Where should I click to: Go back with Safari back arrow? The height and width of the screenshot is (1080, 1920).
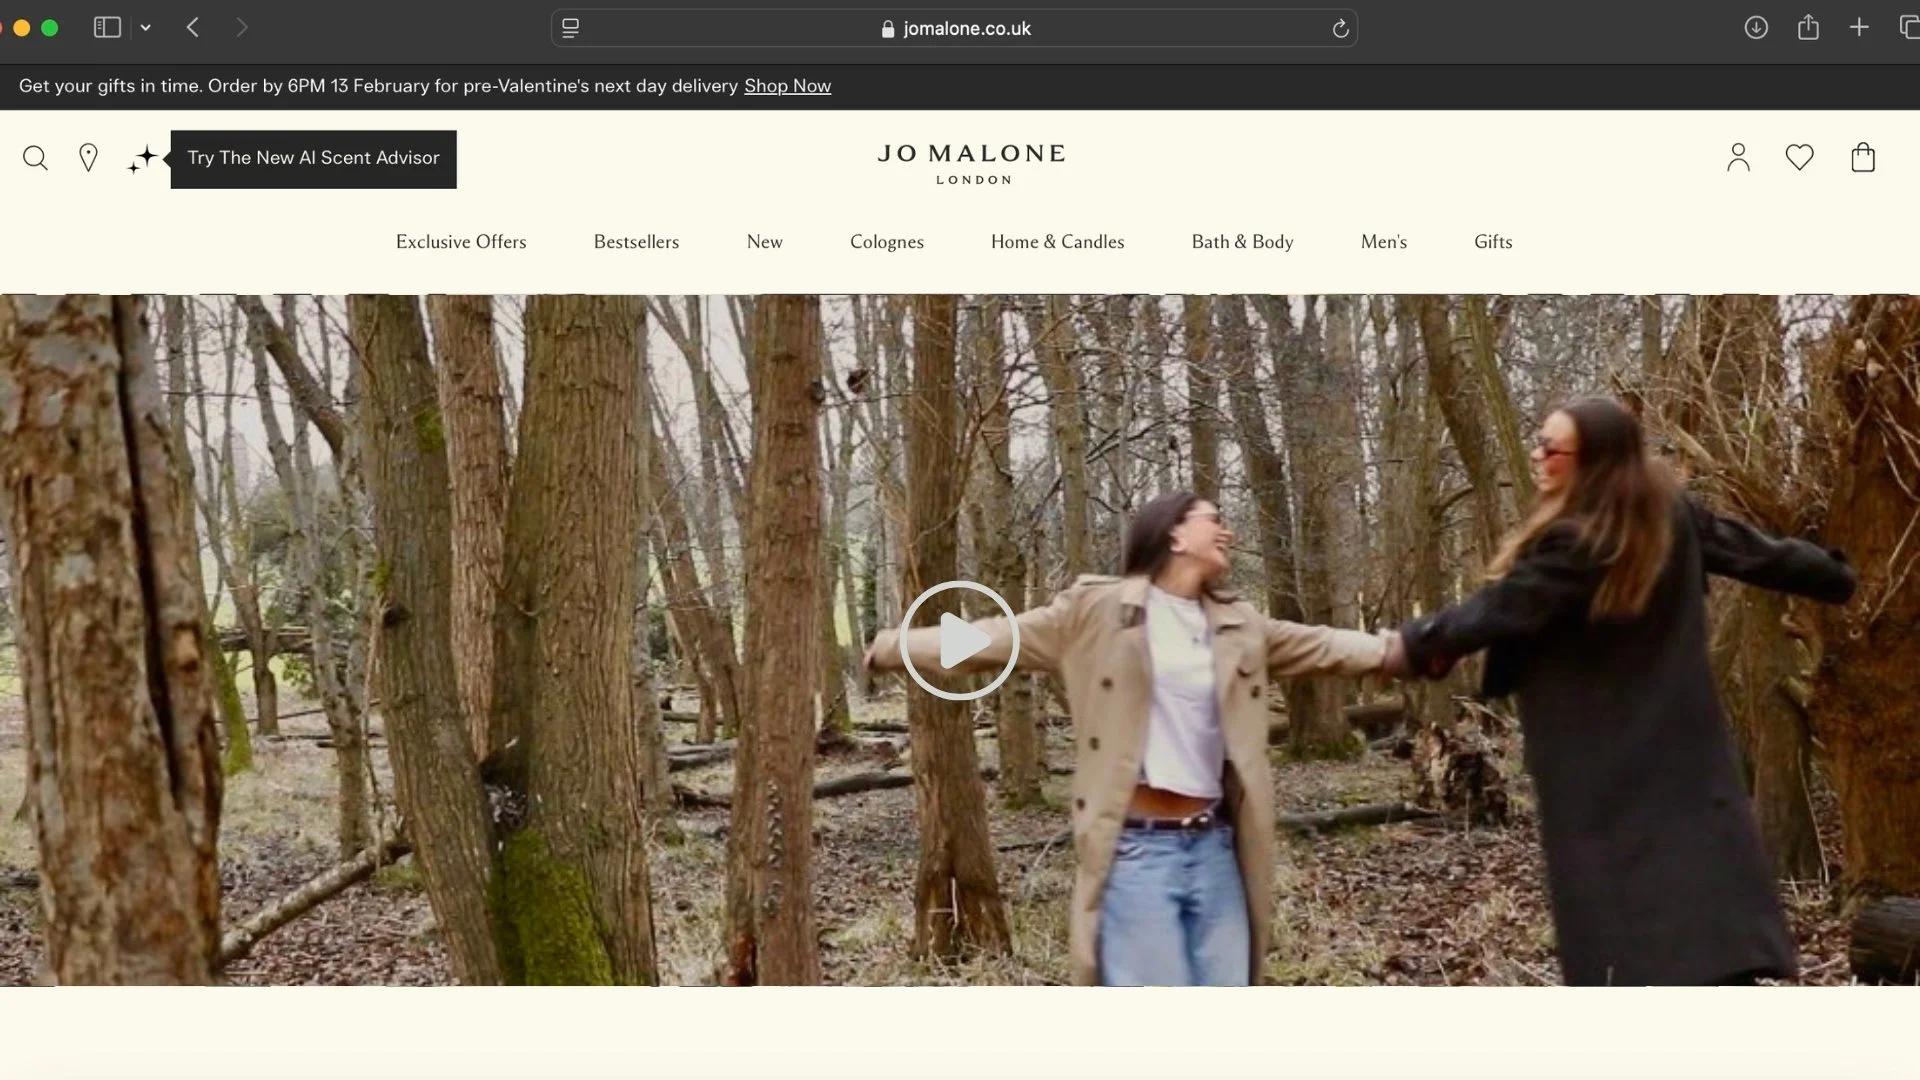(x=193, y=28)
